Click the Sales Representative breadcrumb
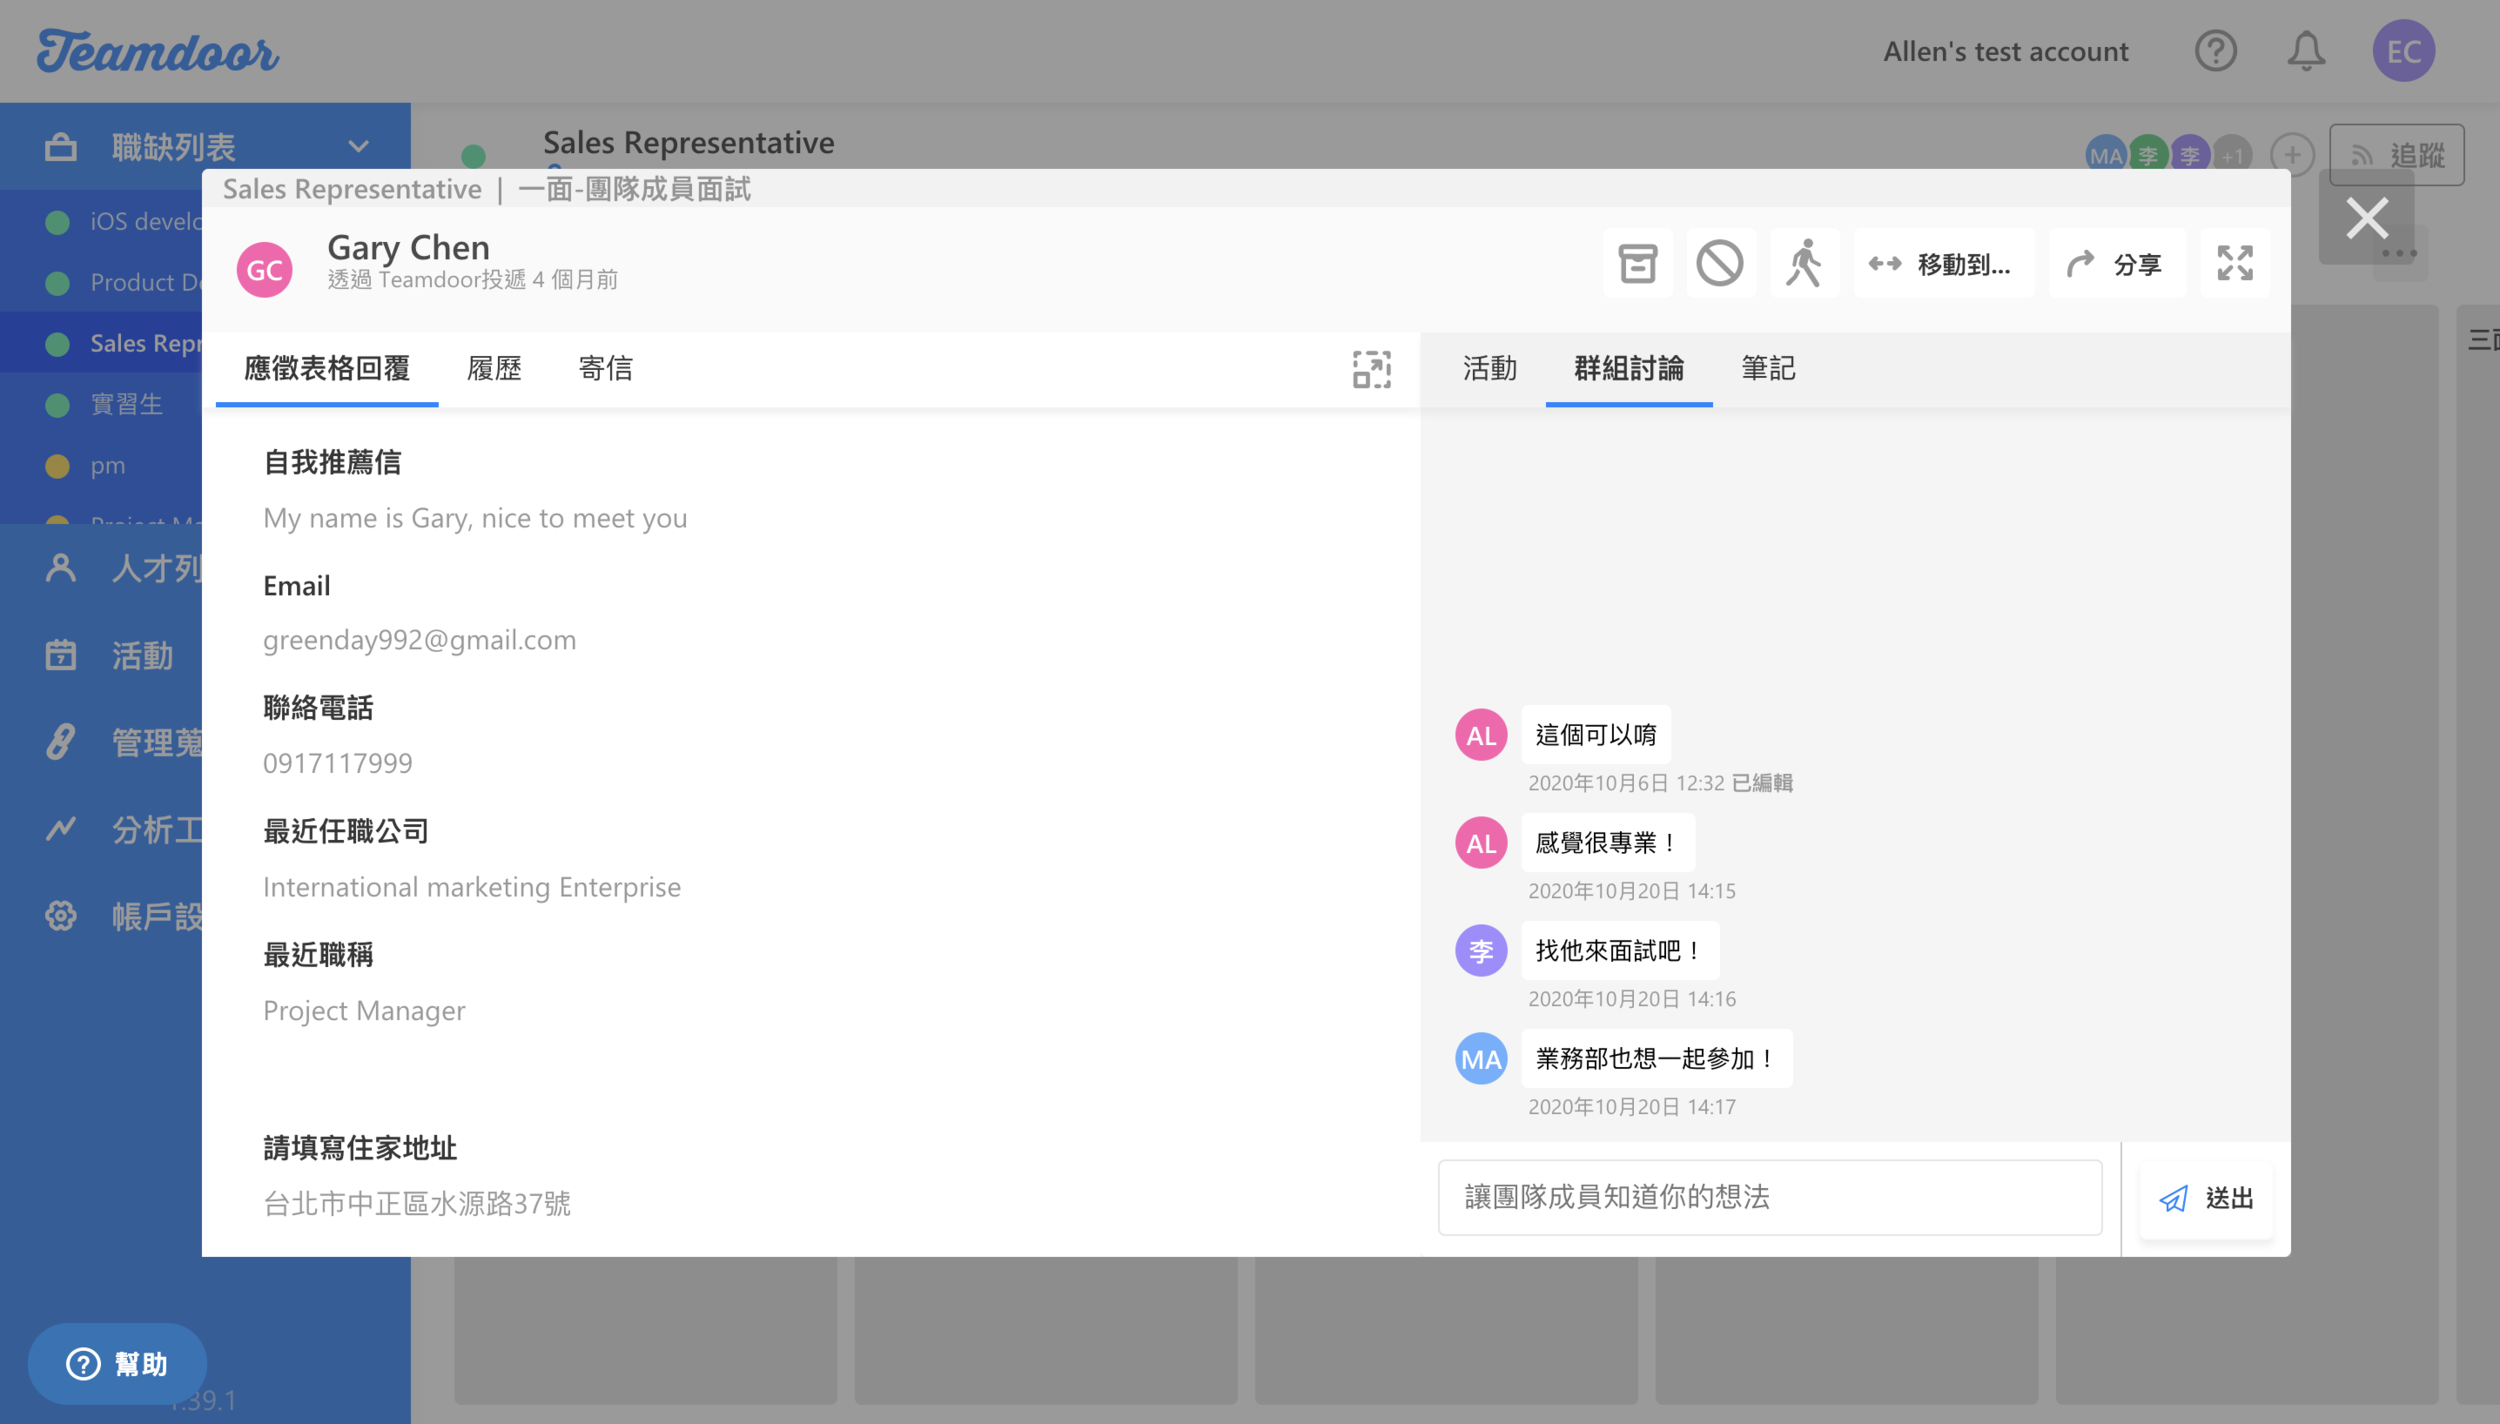 pos(352,189)
